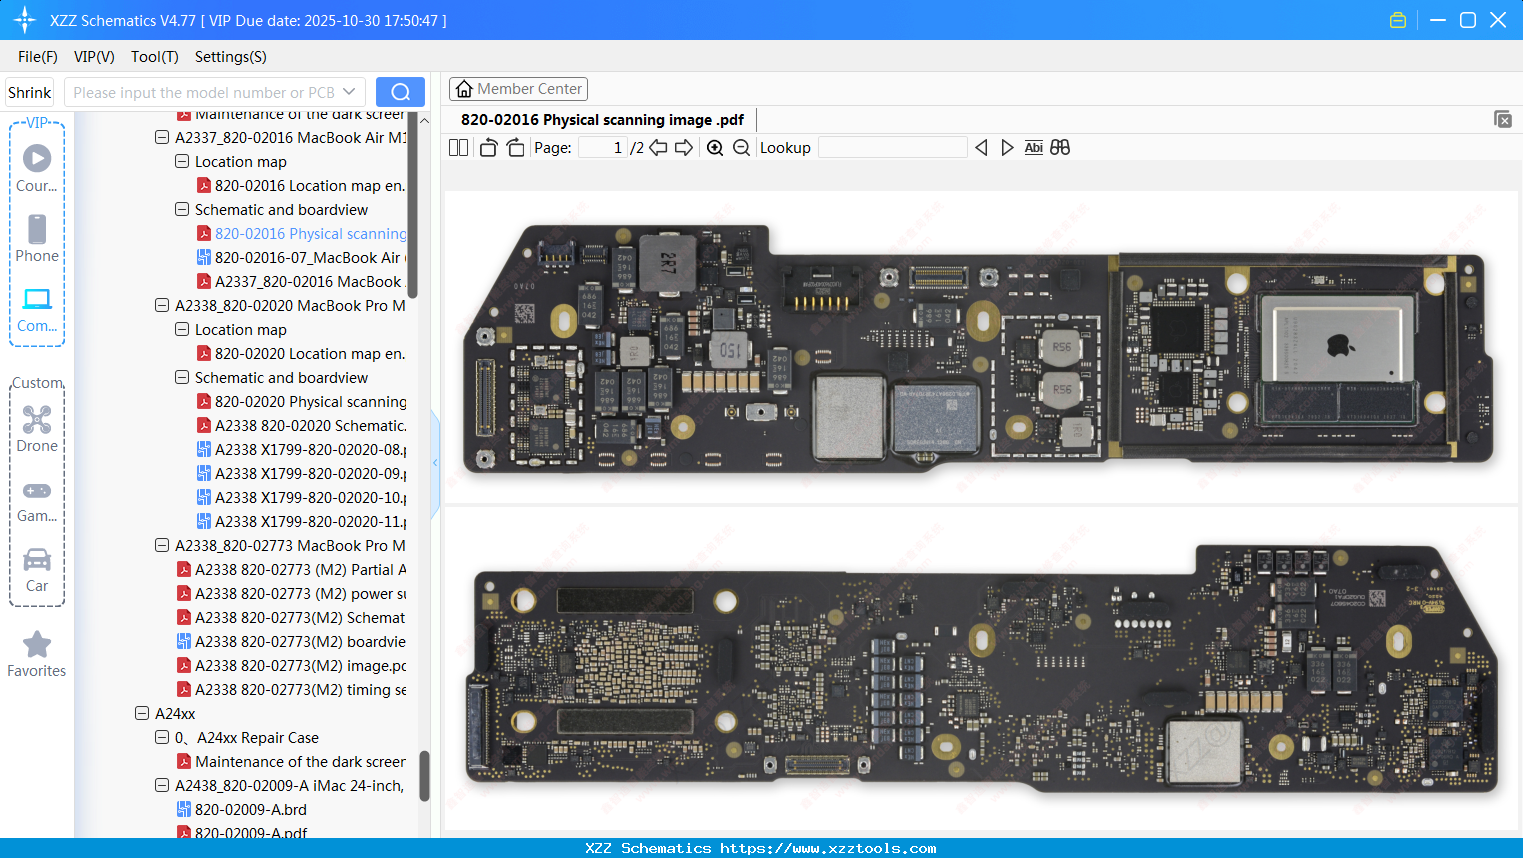
Task: Open Maintenance of the dark screen under A24xx
Action: tap(291, 762)
